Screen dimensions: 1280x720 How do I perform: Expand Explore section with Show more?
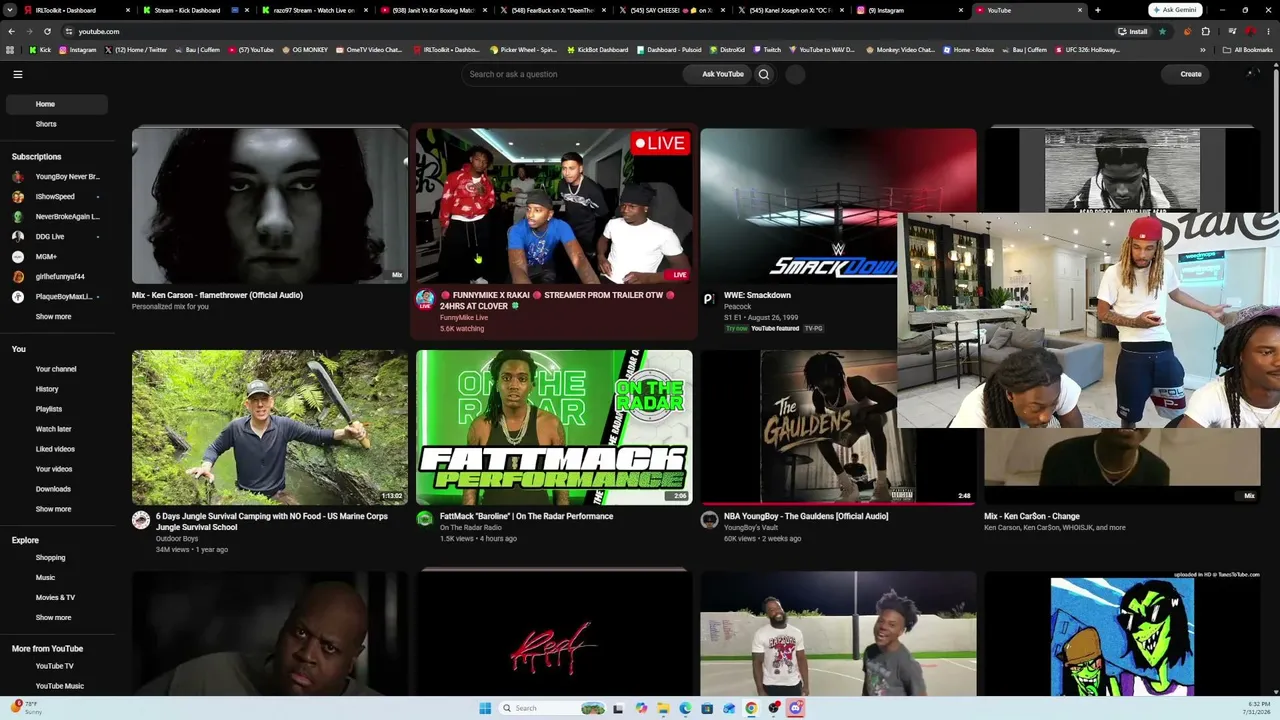[53, 618]
